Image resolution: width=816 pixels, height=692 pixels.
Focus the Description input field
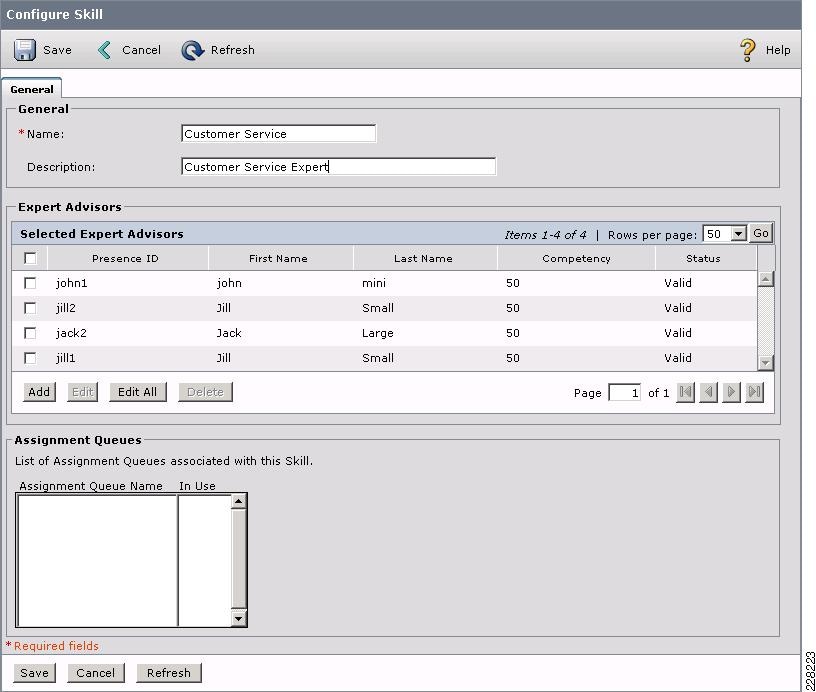point(339,166)
